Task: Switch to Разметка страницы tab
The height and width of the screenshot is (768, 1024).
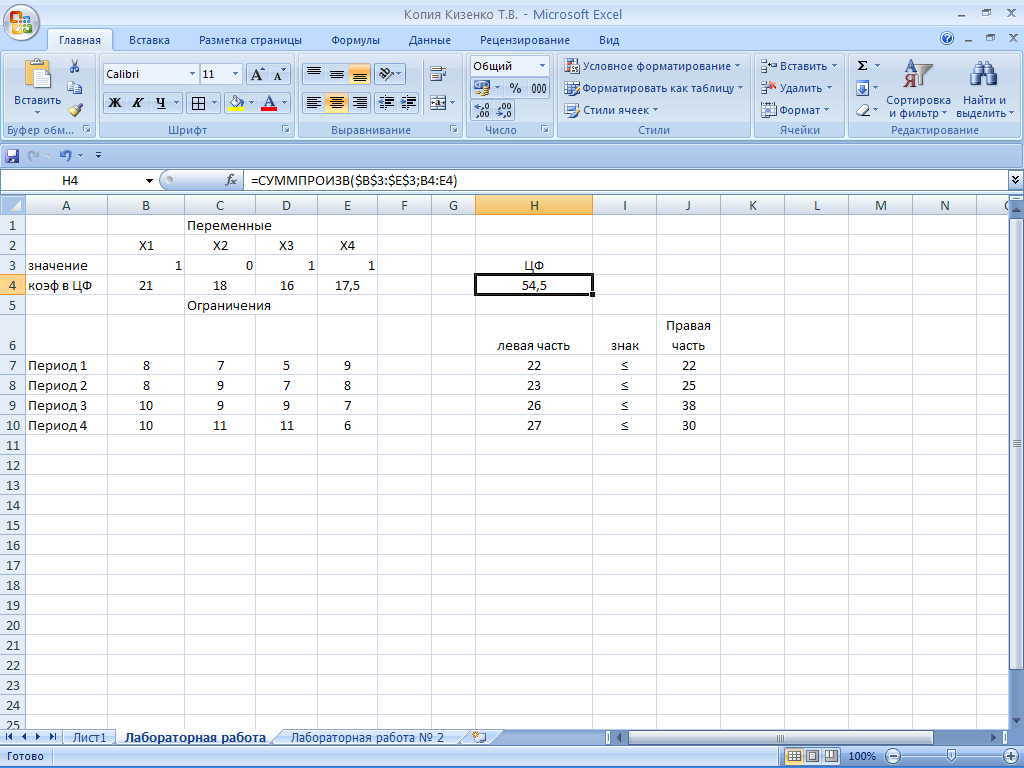Action: click(250, 40)
